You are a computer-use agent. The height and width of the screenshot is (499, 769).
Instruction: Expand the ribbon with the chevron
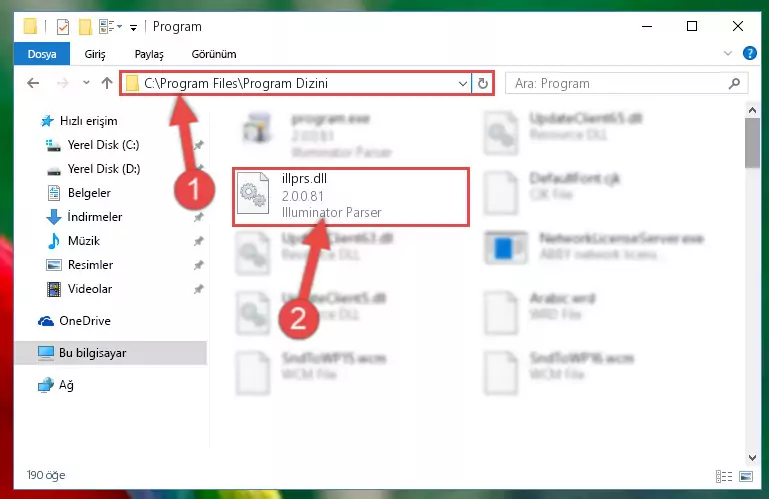pyautogui.click(x=728, y=53)
